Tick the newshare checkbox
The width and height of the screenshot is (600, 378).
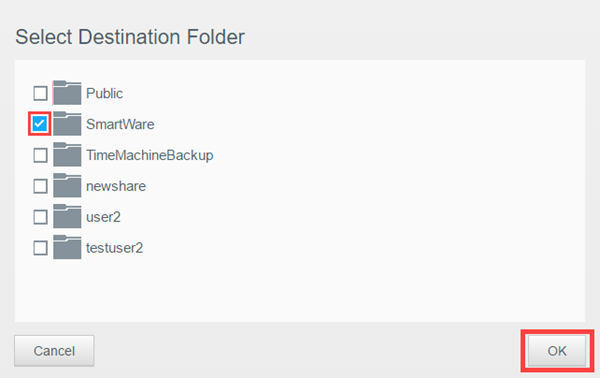pos(40,186)
